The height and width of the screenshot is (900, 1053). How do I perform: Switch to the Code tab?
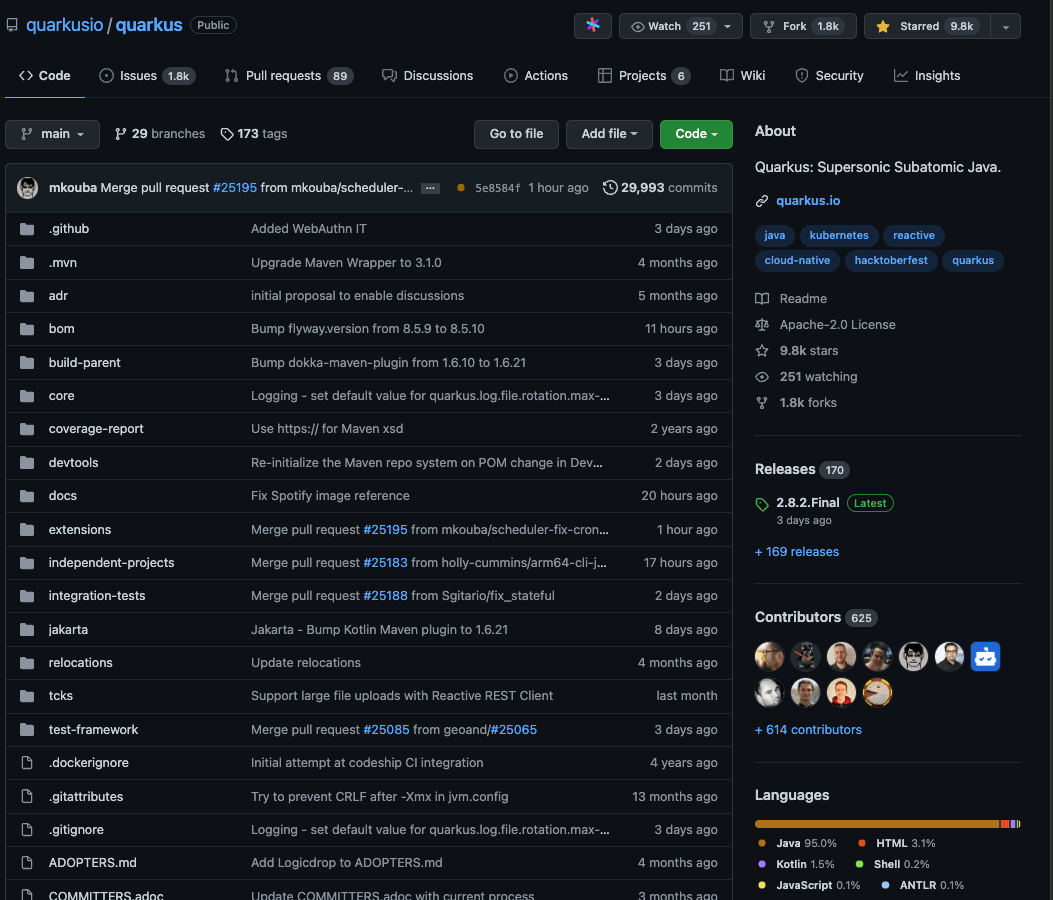pyautogui.click(x=45, y=76)
